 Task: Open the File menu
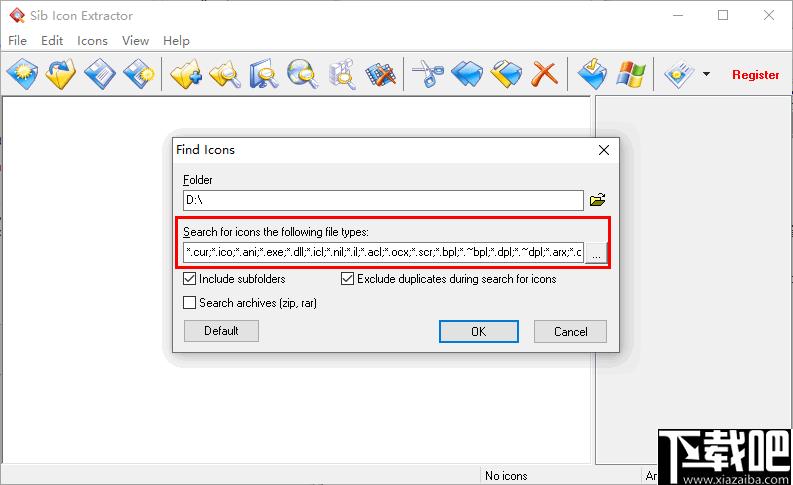17,40
